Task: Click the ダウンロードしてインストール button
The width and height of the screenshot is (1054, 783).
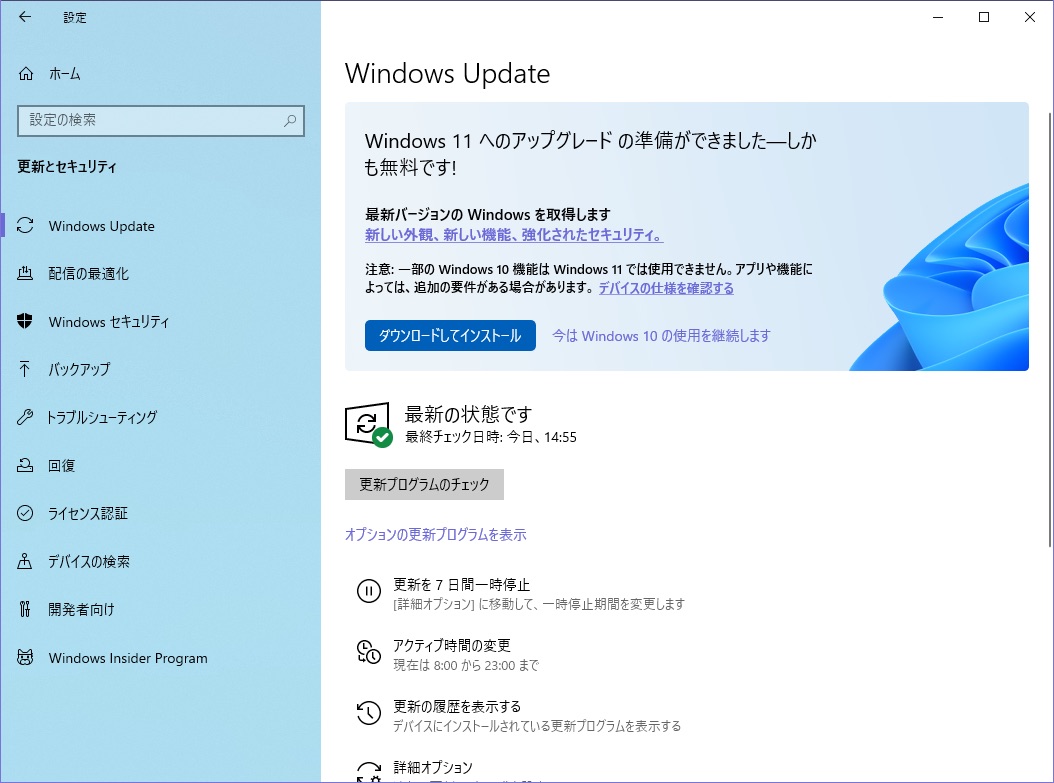Action: pyautogui.click(x=450, y=335)
